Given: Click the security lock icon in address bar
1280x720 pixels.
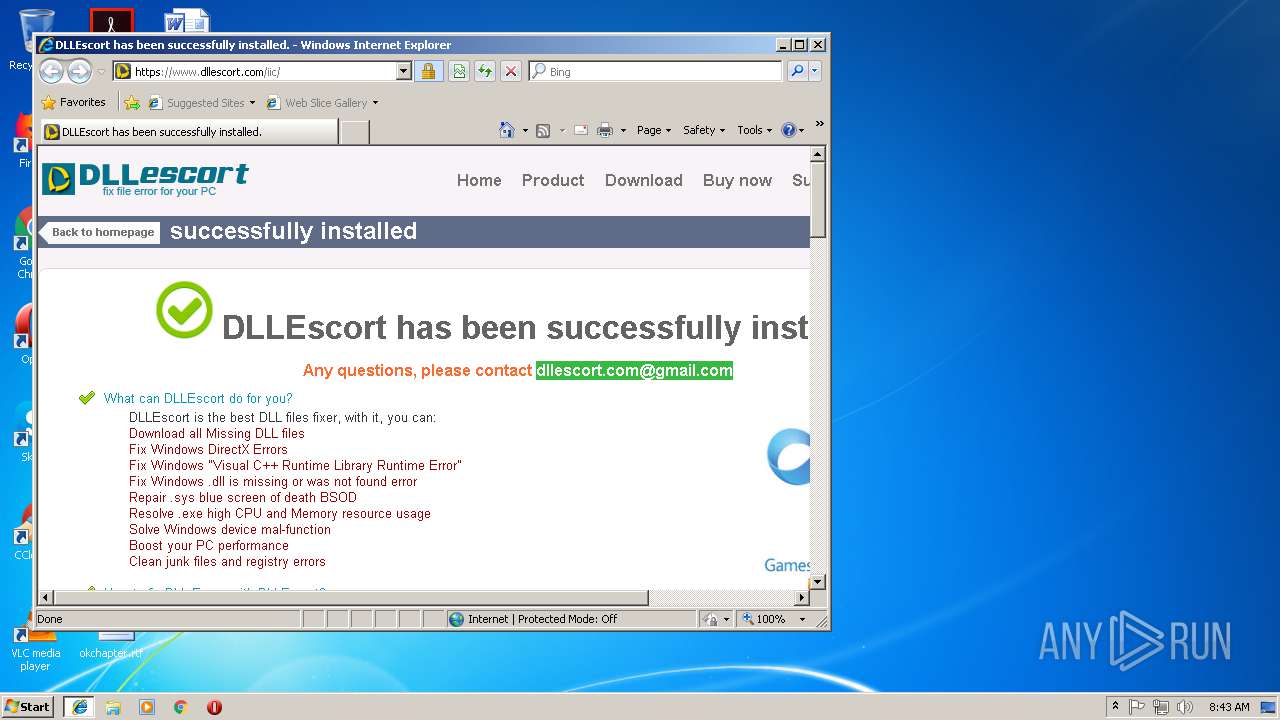Looking at the screenshot, I should [428, 71].
